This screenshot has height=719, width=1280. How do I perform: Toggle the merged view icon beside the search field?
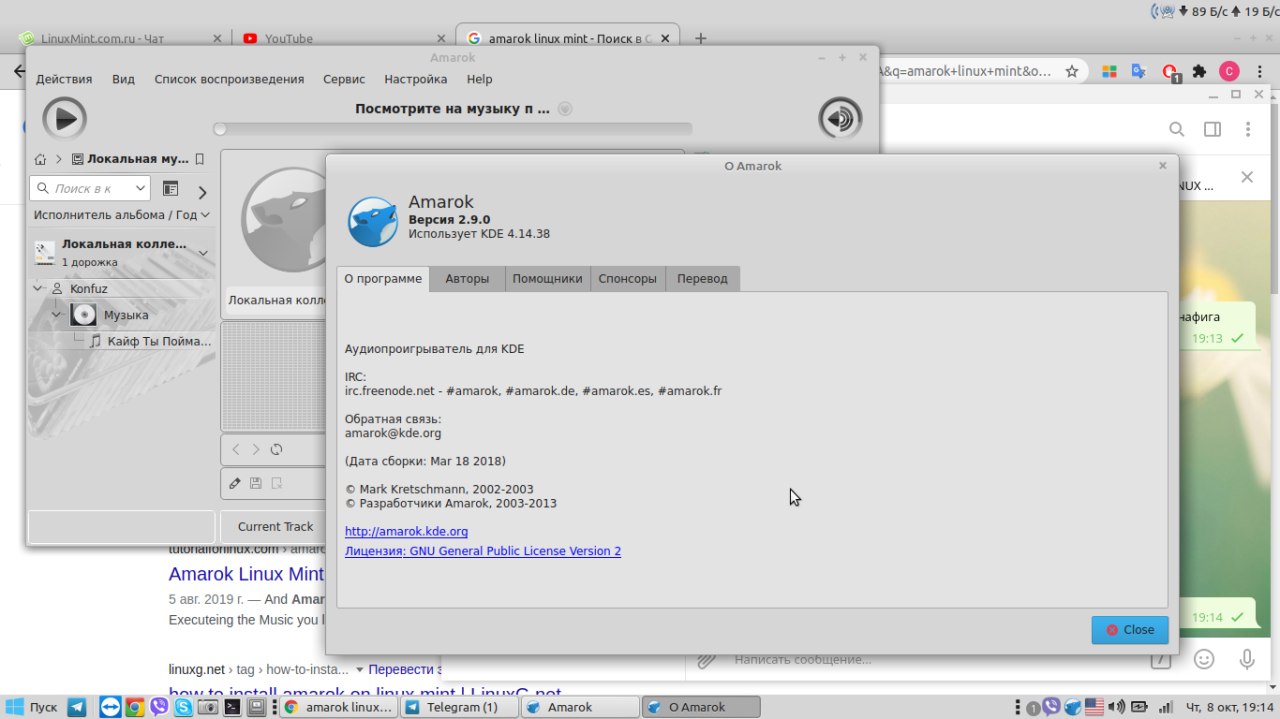(170, 188)
